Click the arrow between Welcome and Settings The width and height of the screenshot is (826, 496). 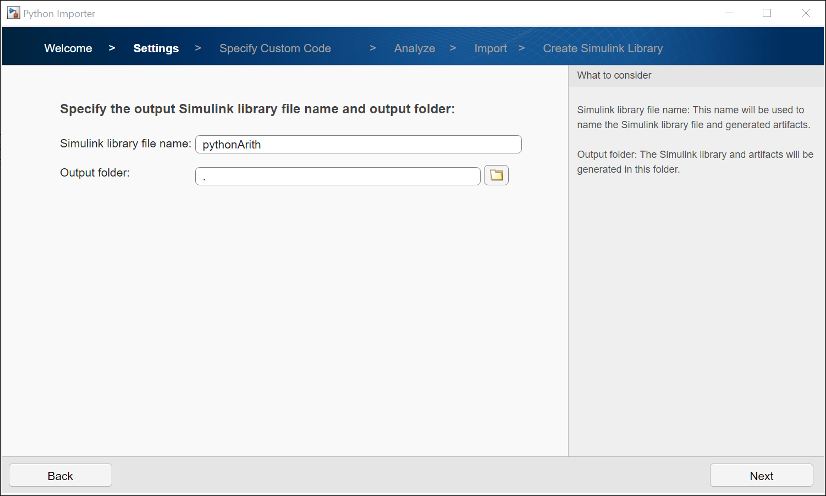pos(112,48)
